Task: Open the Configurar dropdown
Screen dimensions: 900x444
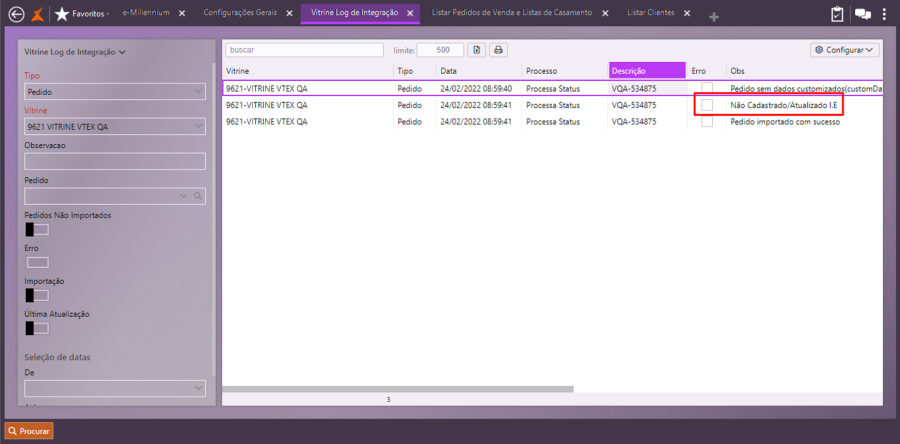Action: pos(844,50)
